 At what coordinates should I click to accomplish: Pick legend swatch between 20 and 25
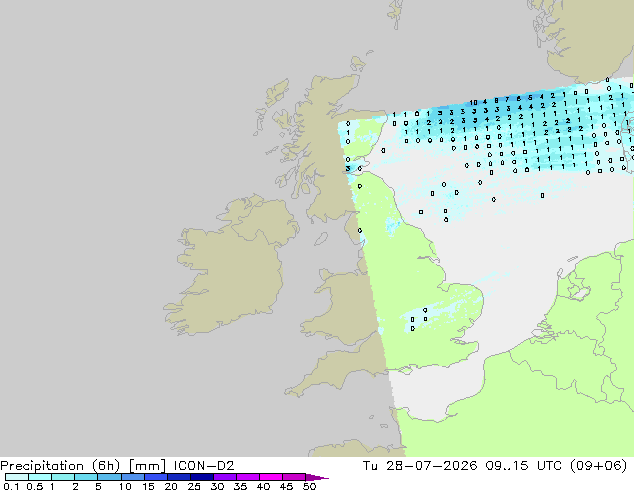[178, 477]
